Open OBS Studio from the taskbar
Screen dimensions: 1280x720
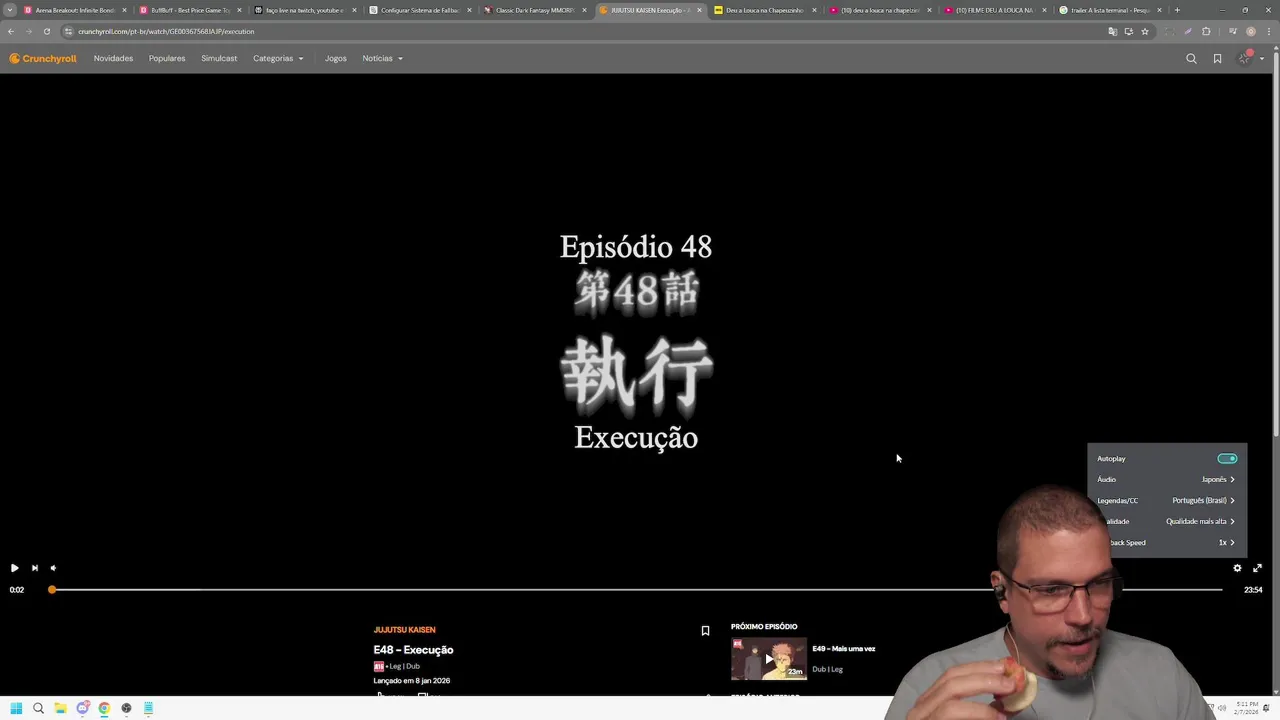[126, 708]
